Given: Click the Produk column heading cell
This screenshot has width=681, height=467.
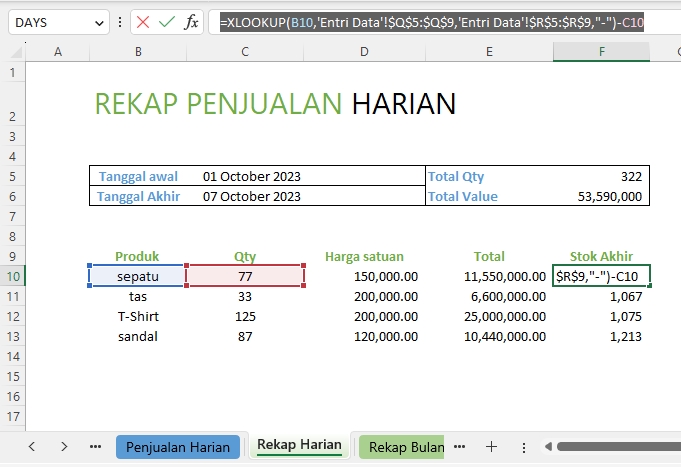Looking at the screenshot, I should (x=137, y=256).
